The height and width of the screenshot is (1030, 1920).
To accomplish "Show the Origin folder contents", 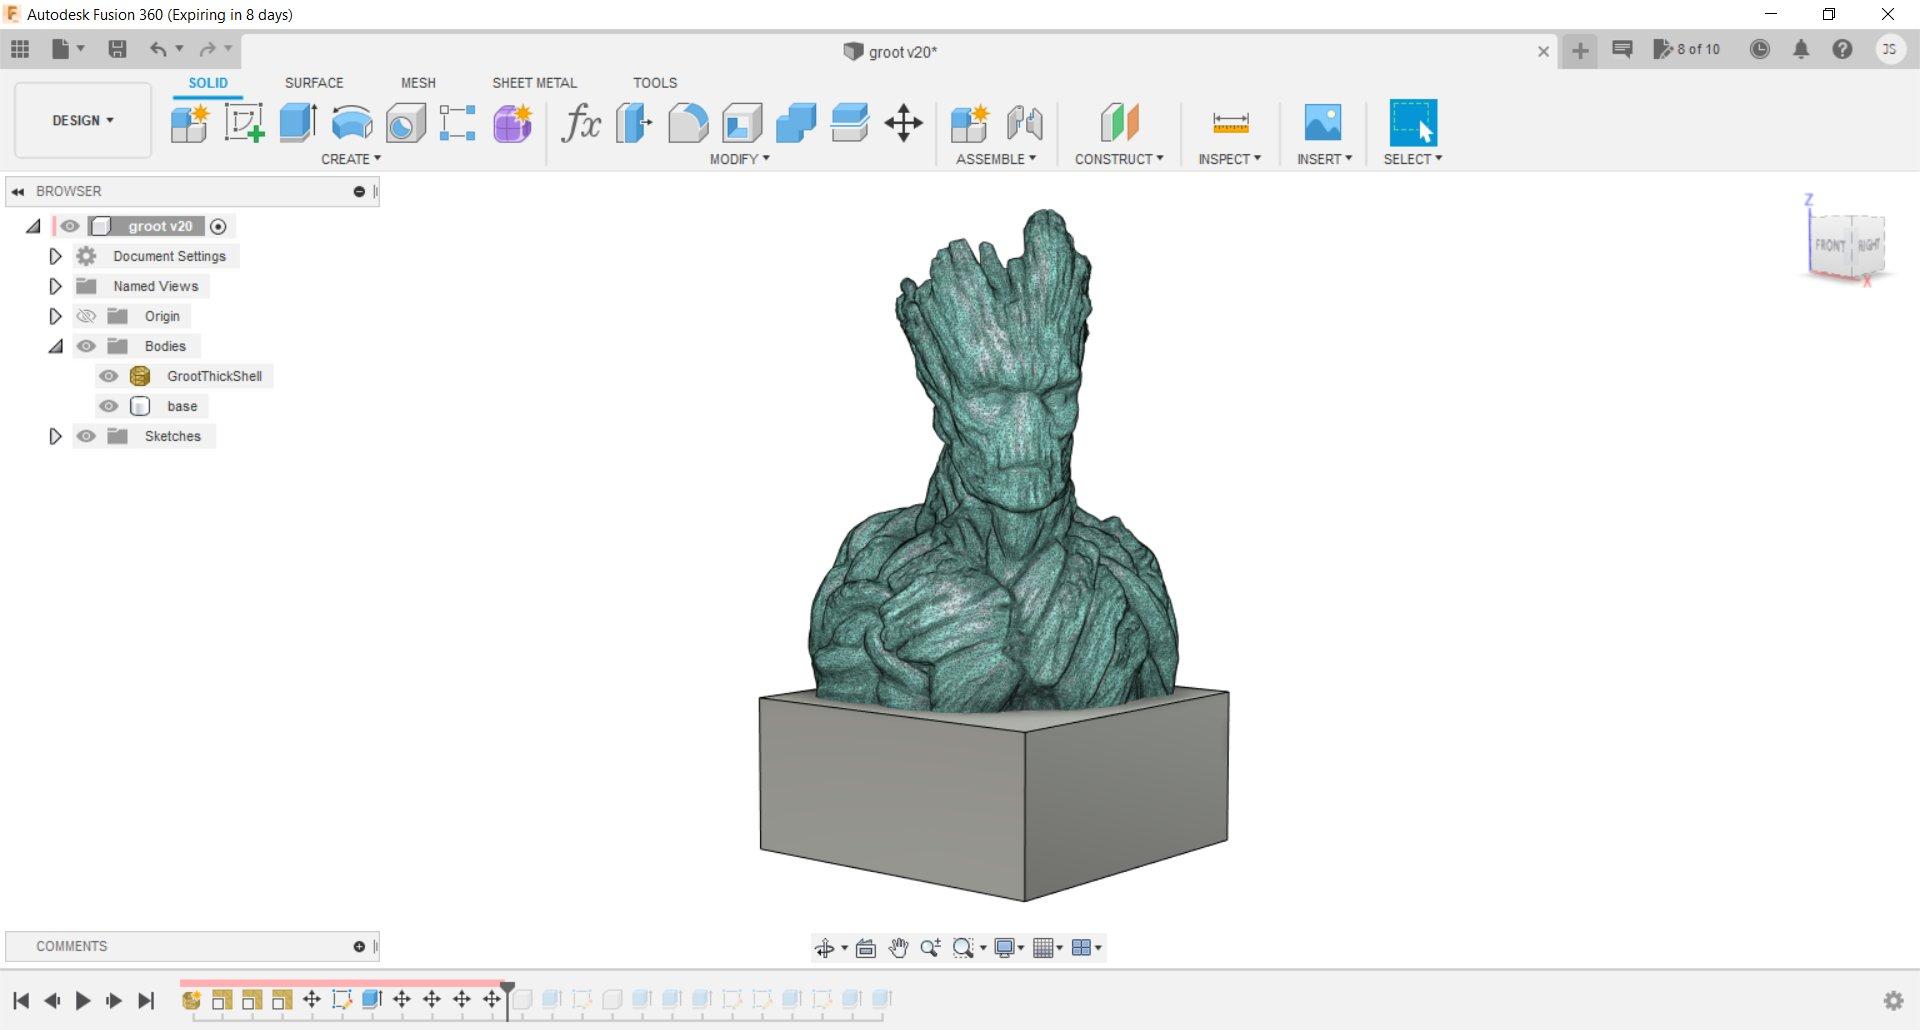I will 55,316.
